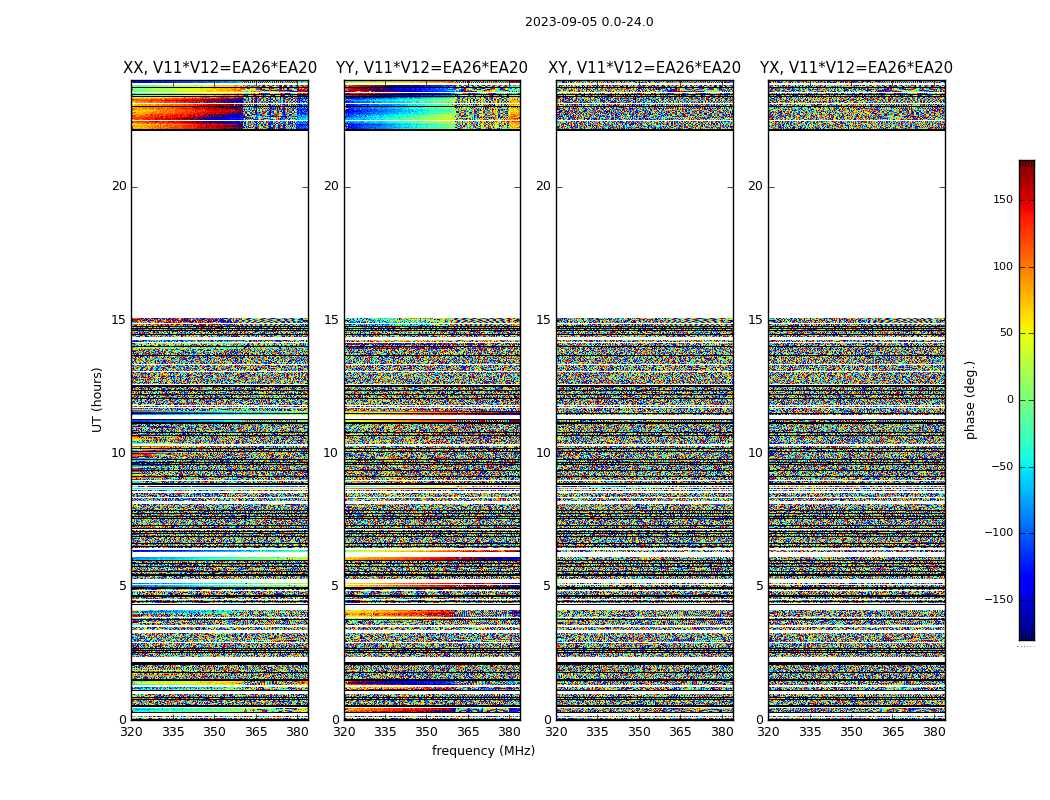Click the 5 hour tick of YX panel
This screenshot has width=1050, height=800.
click(759, 586)
